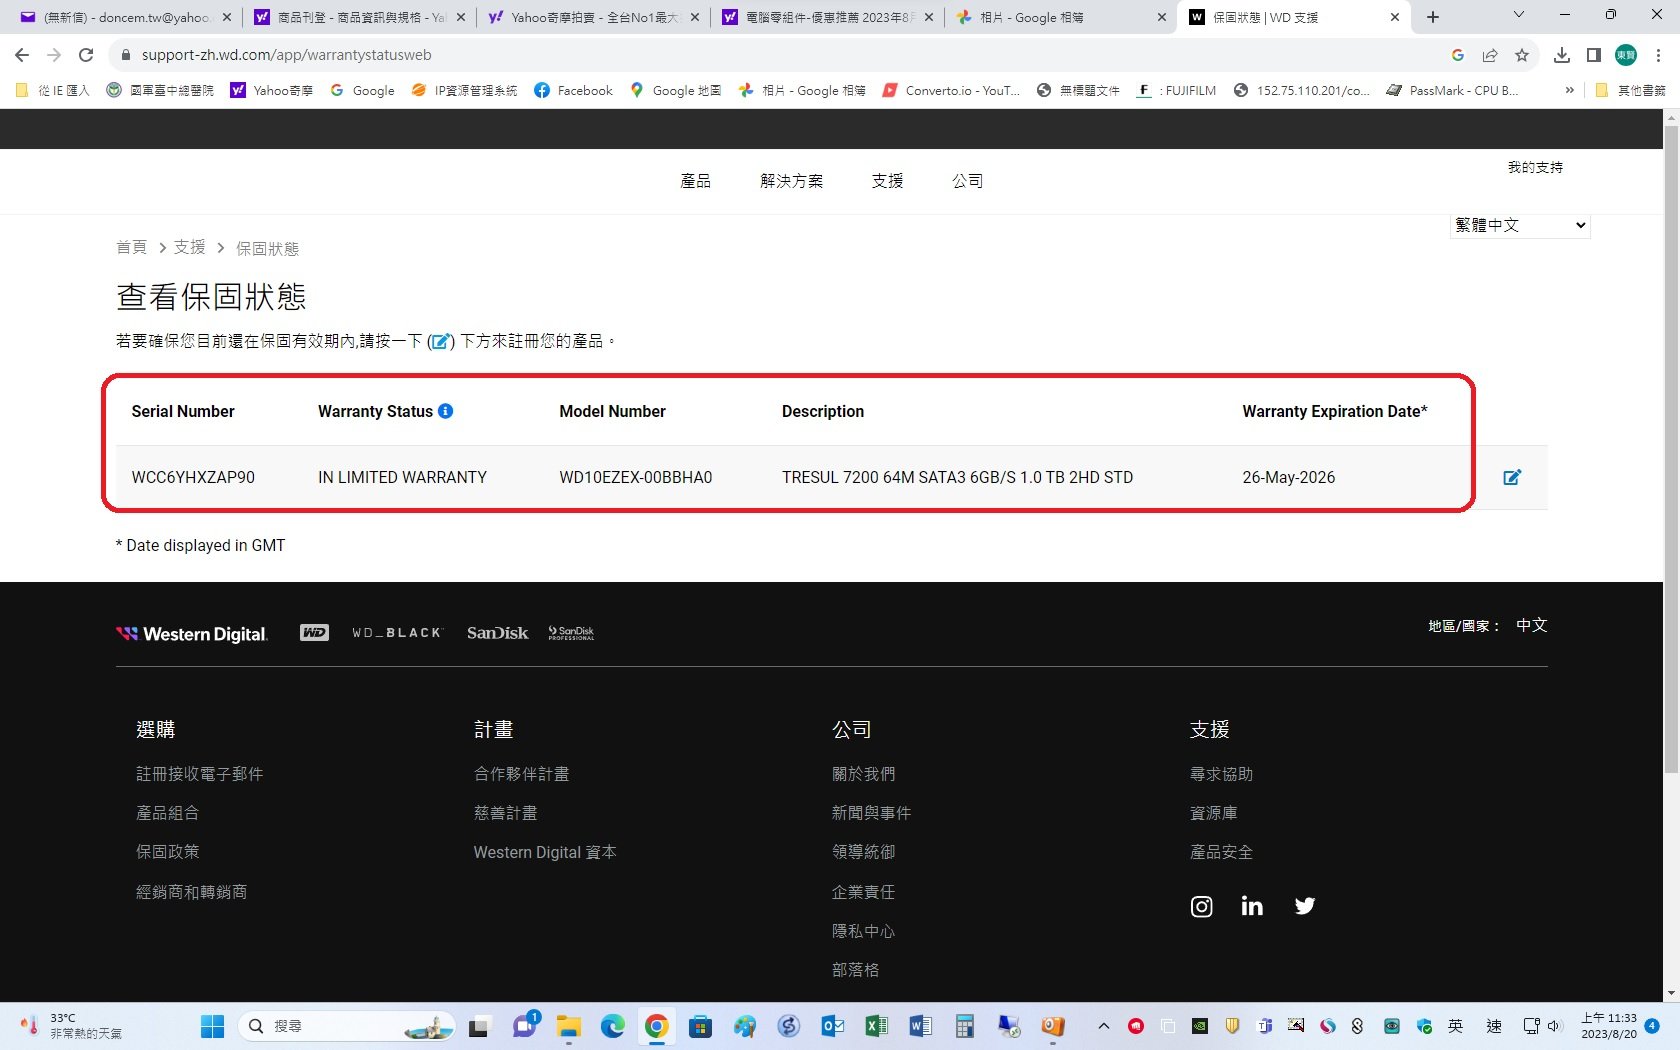Open Chrome three-dot menu

tap(1658, 55)
